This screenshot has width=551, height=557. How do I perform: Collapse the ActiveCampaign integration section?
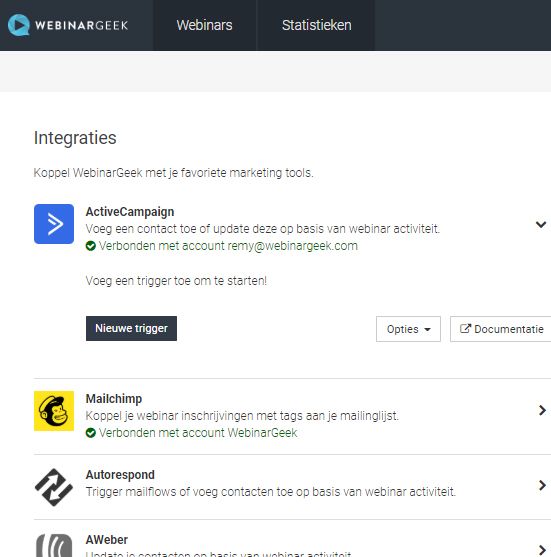pyautogui.click(x=541, y=224)
